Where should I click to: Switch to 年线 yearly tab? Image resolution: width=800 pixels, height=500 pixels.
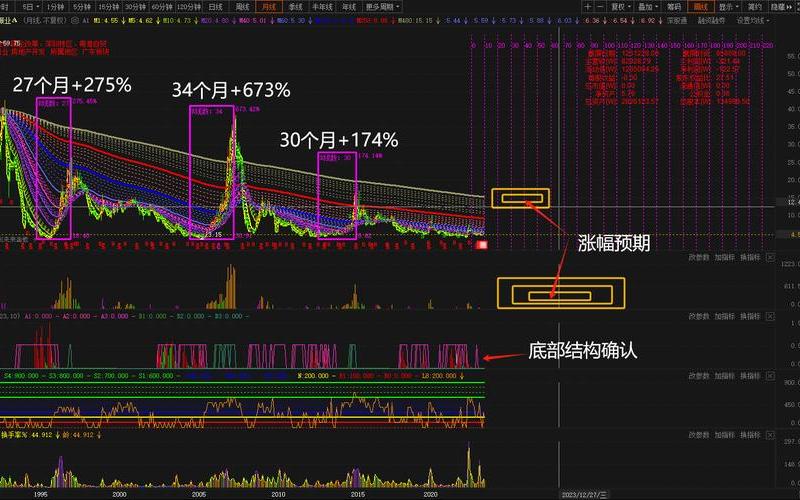tap(349, 7)
